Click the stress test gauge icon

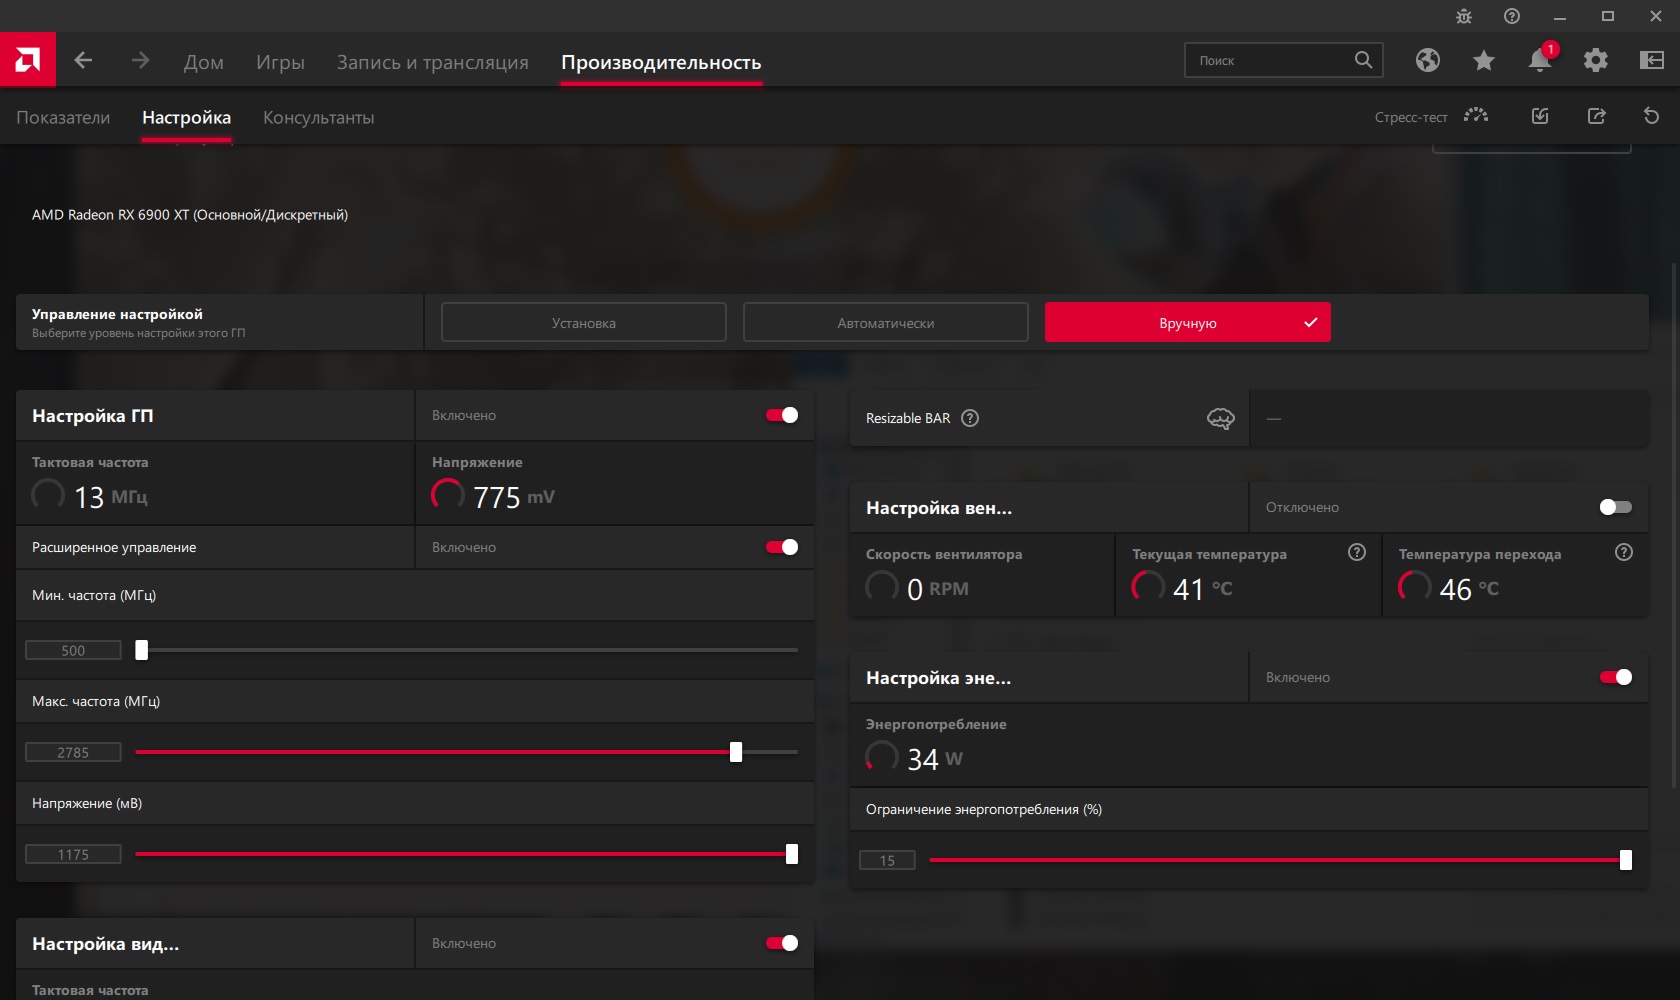pyautogui.click(x=1476, y=116)
